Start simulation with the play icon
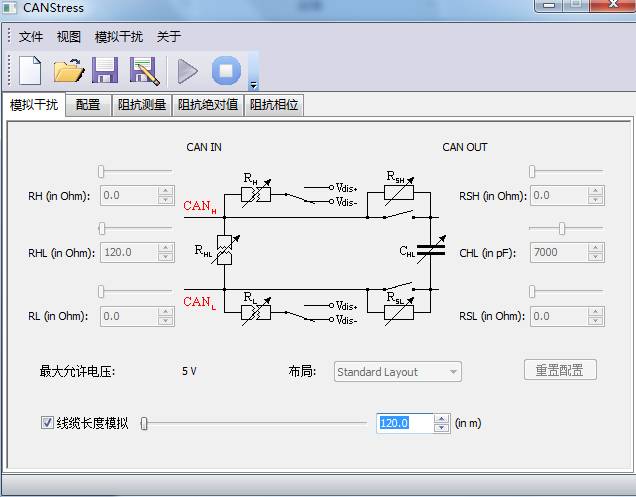Image resolution: width=636 pixels, height=497 pixels. pos(187,71)
